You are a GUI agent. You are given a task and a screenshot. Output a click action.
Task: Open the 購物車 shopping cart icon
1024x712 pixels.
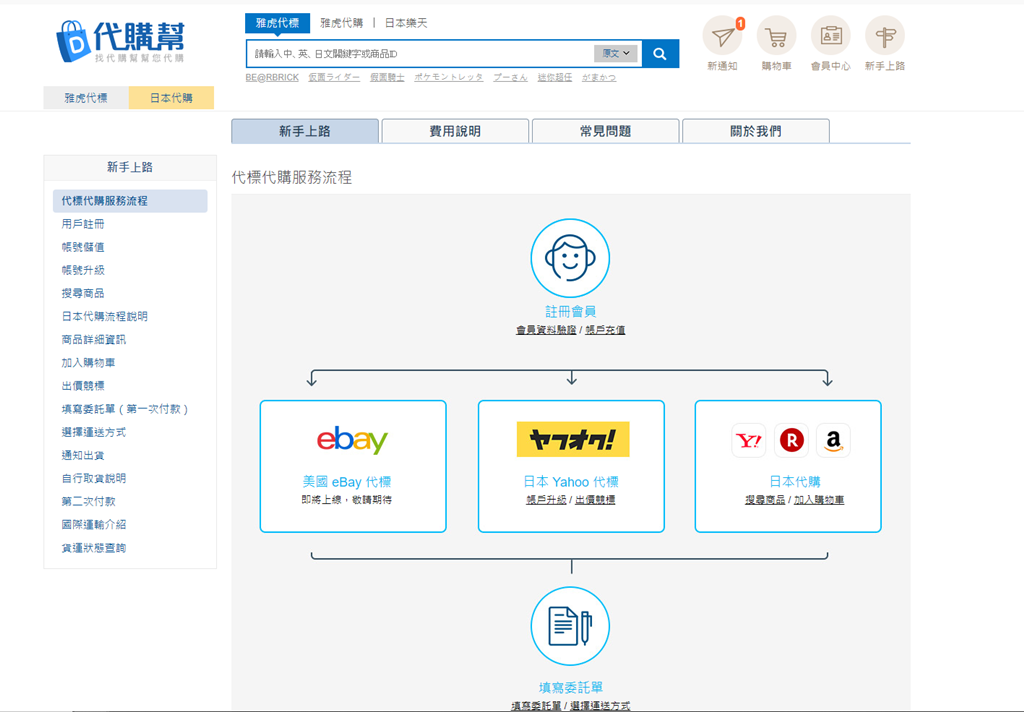click(x=776, y=37)
